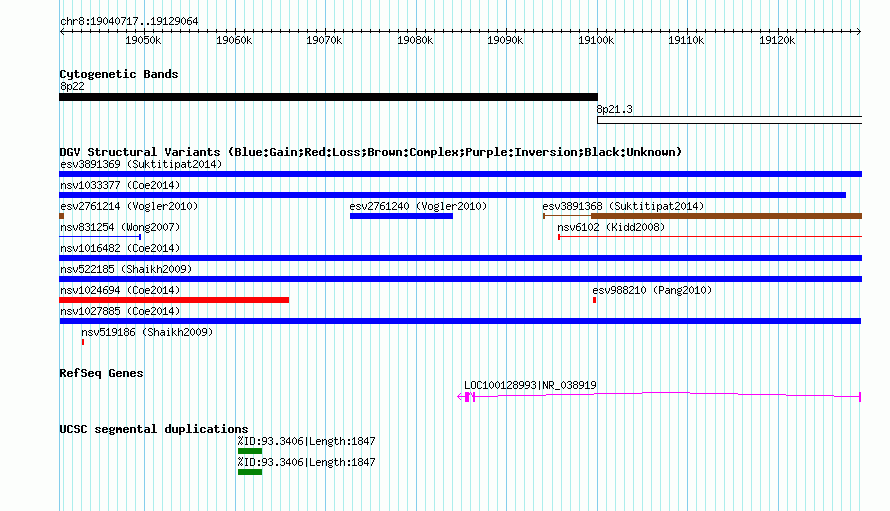Screen dimensions: 890x511
Task: Click the 8p21.3 cytogenetic band bar
Action: click(x=729, y=120)
